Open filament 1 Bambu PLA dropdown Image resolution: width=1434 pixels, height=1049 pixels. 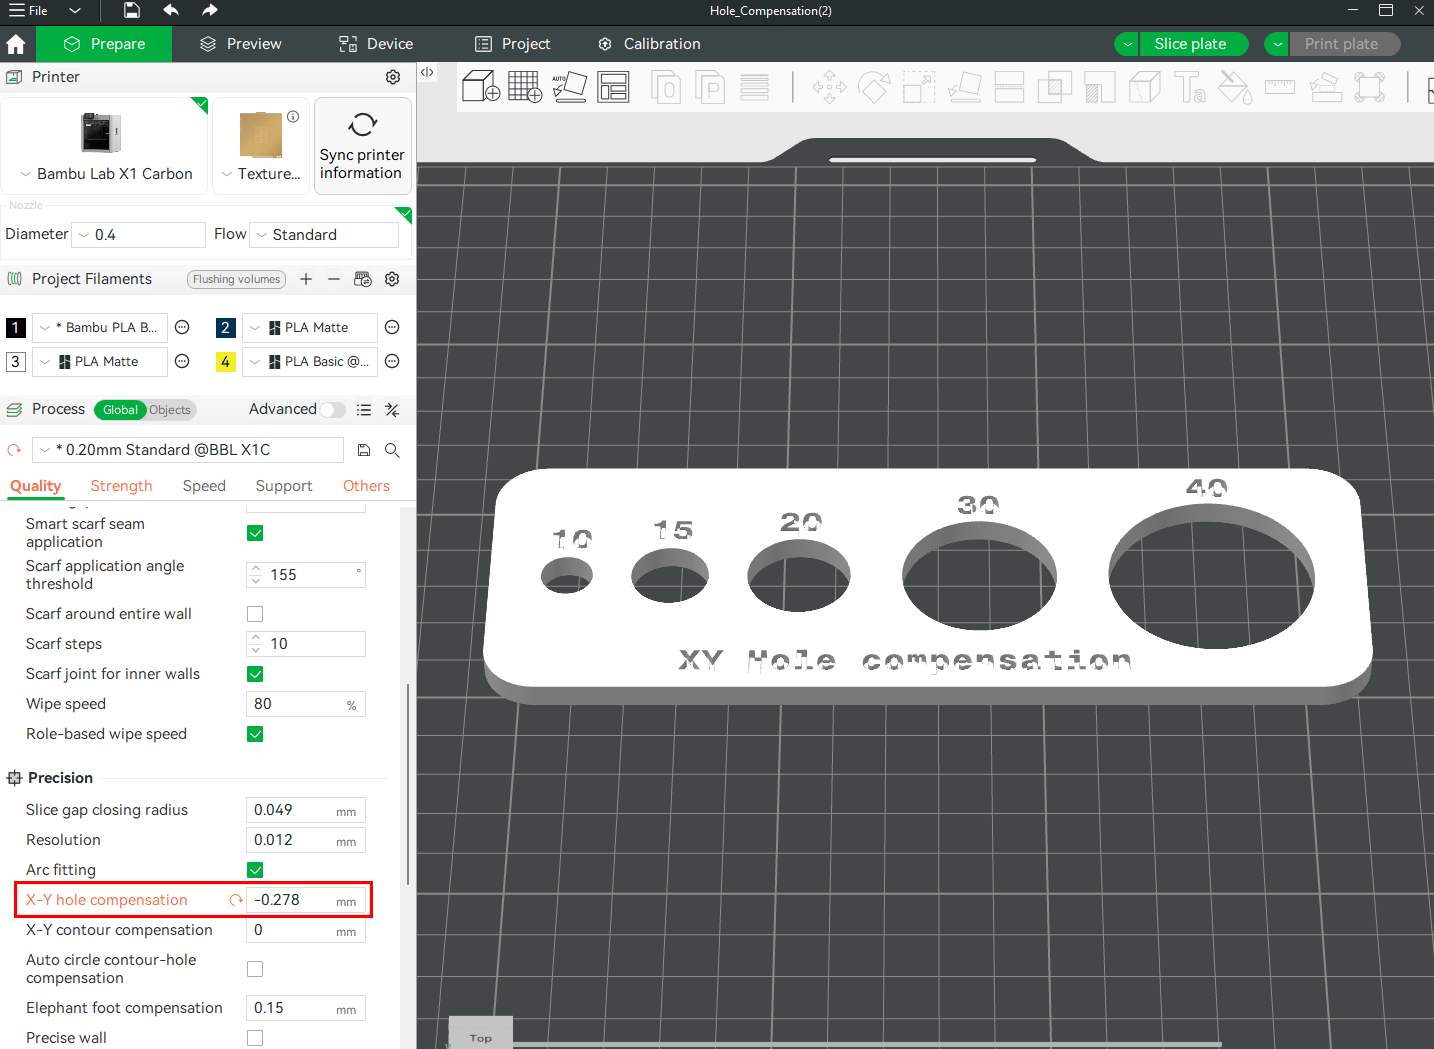click(100, 327)
